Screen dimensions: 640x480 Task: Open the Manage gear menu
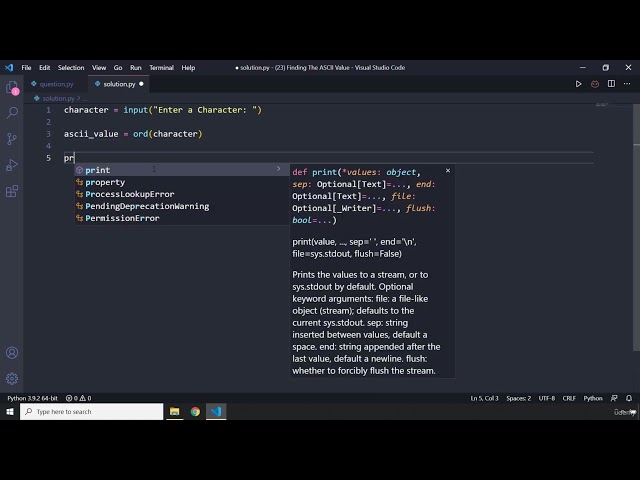click(12, 378)
